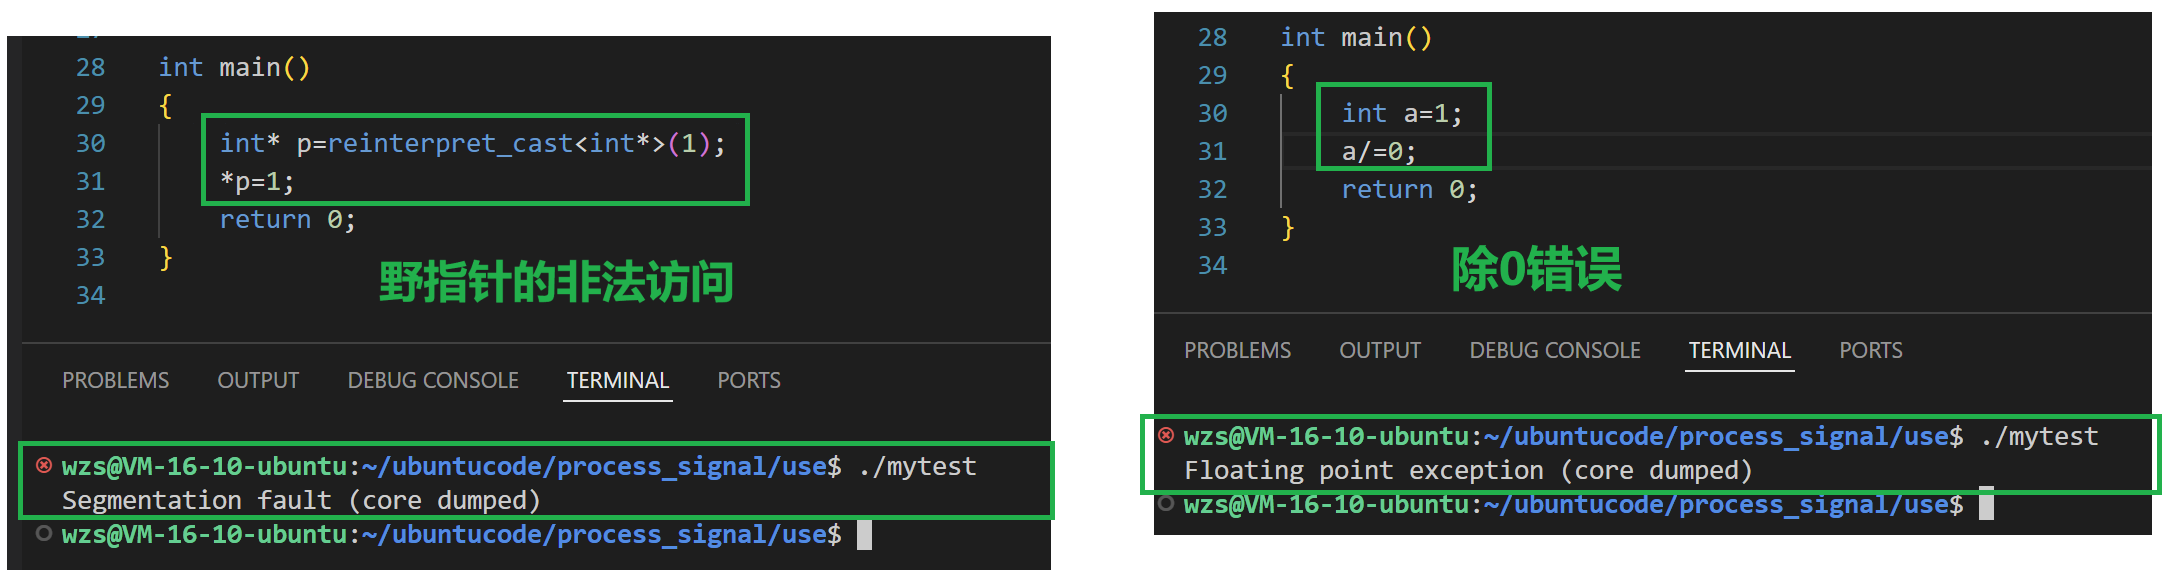Image resolution: width=2169 pixels, height=587 pixels.
Task: Open the PROBLEMS tab in right panel
Action: (x=1238, y=351)
